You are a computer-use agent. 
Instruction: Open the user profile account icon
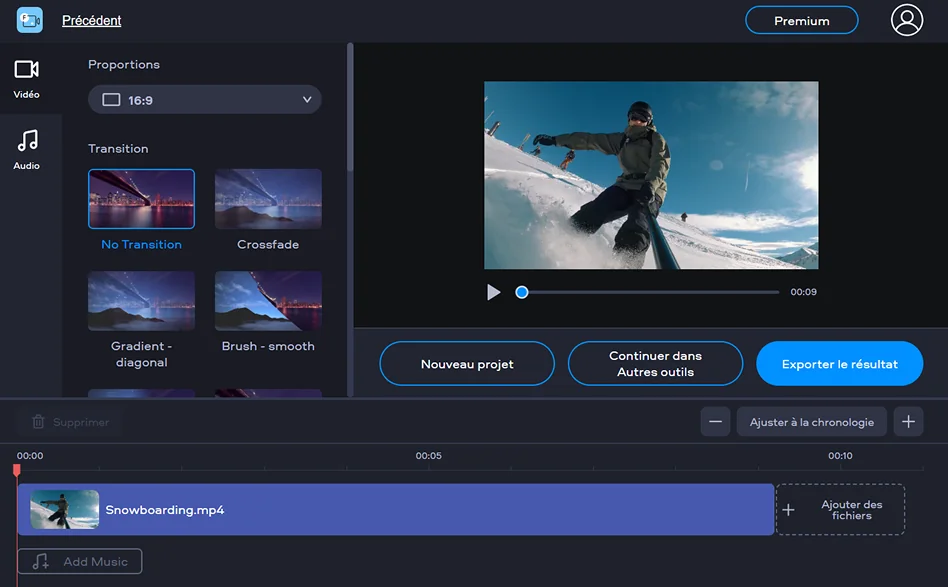906,20
